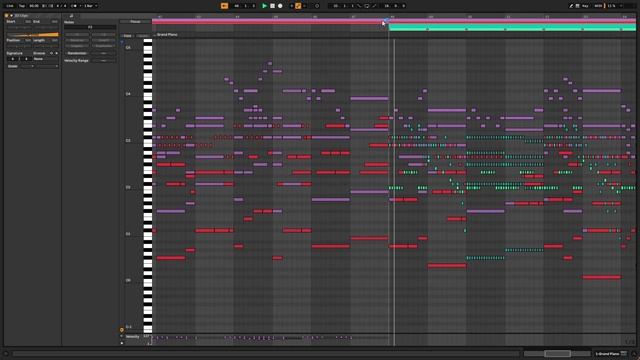Click the Capture MIDI circle icon
Image resolution: width=640 pixels, height=360 pixels.
[317, 6]
